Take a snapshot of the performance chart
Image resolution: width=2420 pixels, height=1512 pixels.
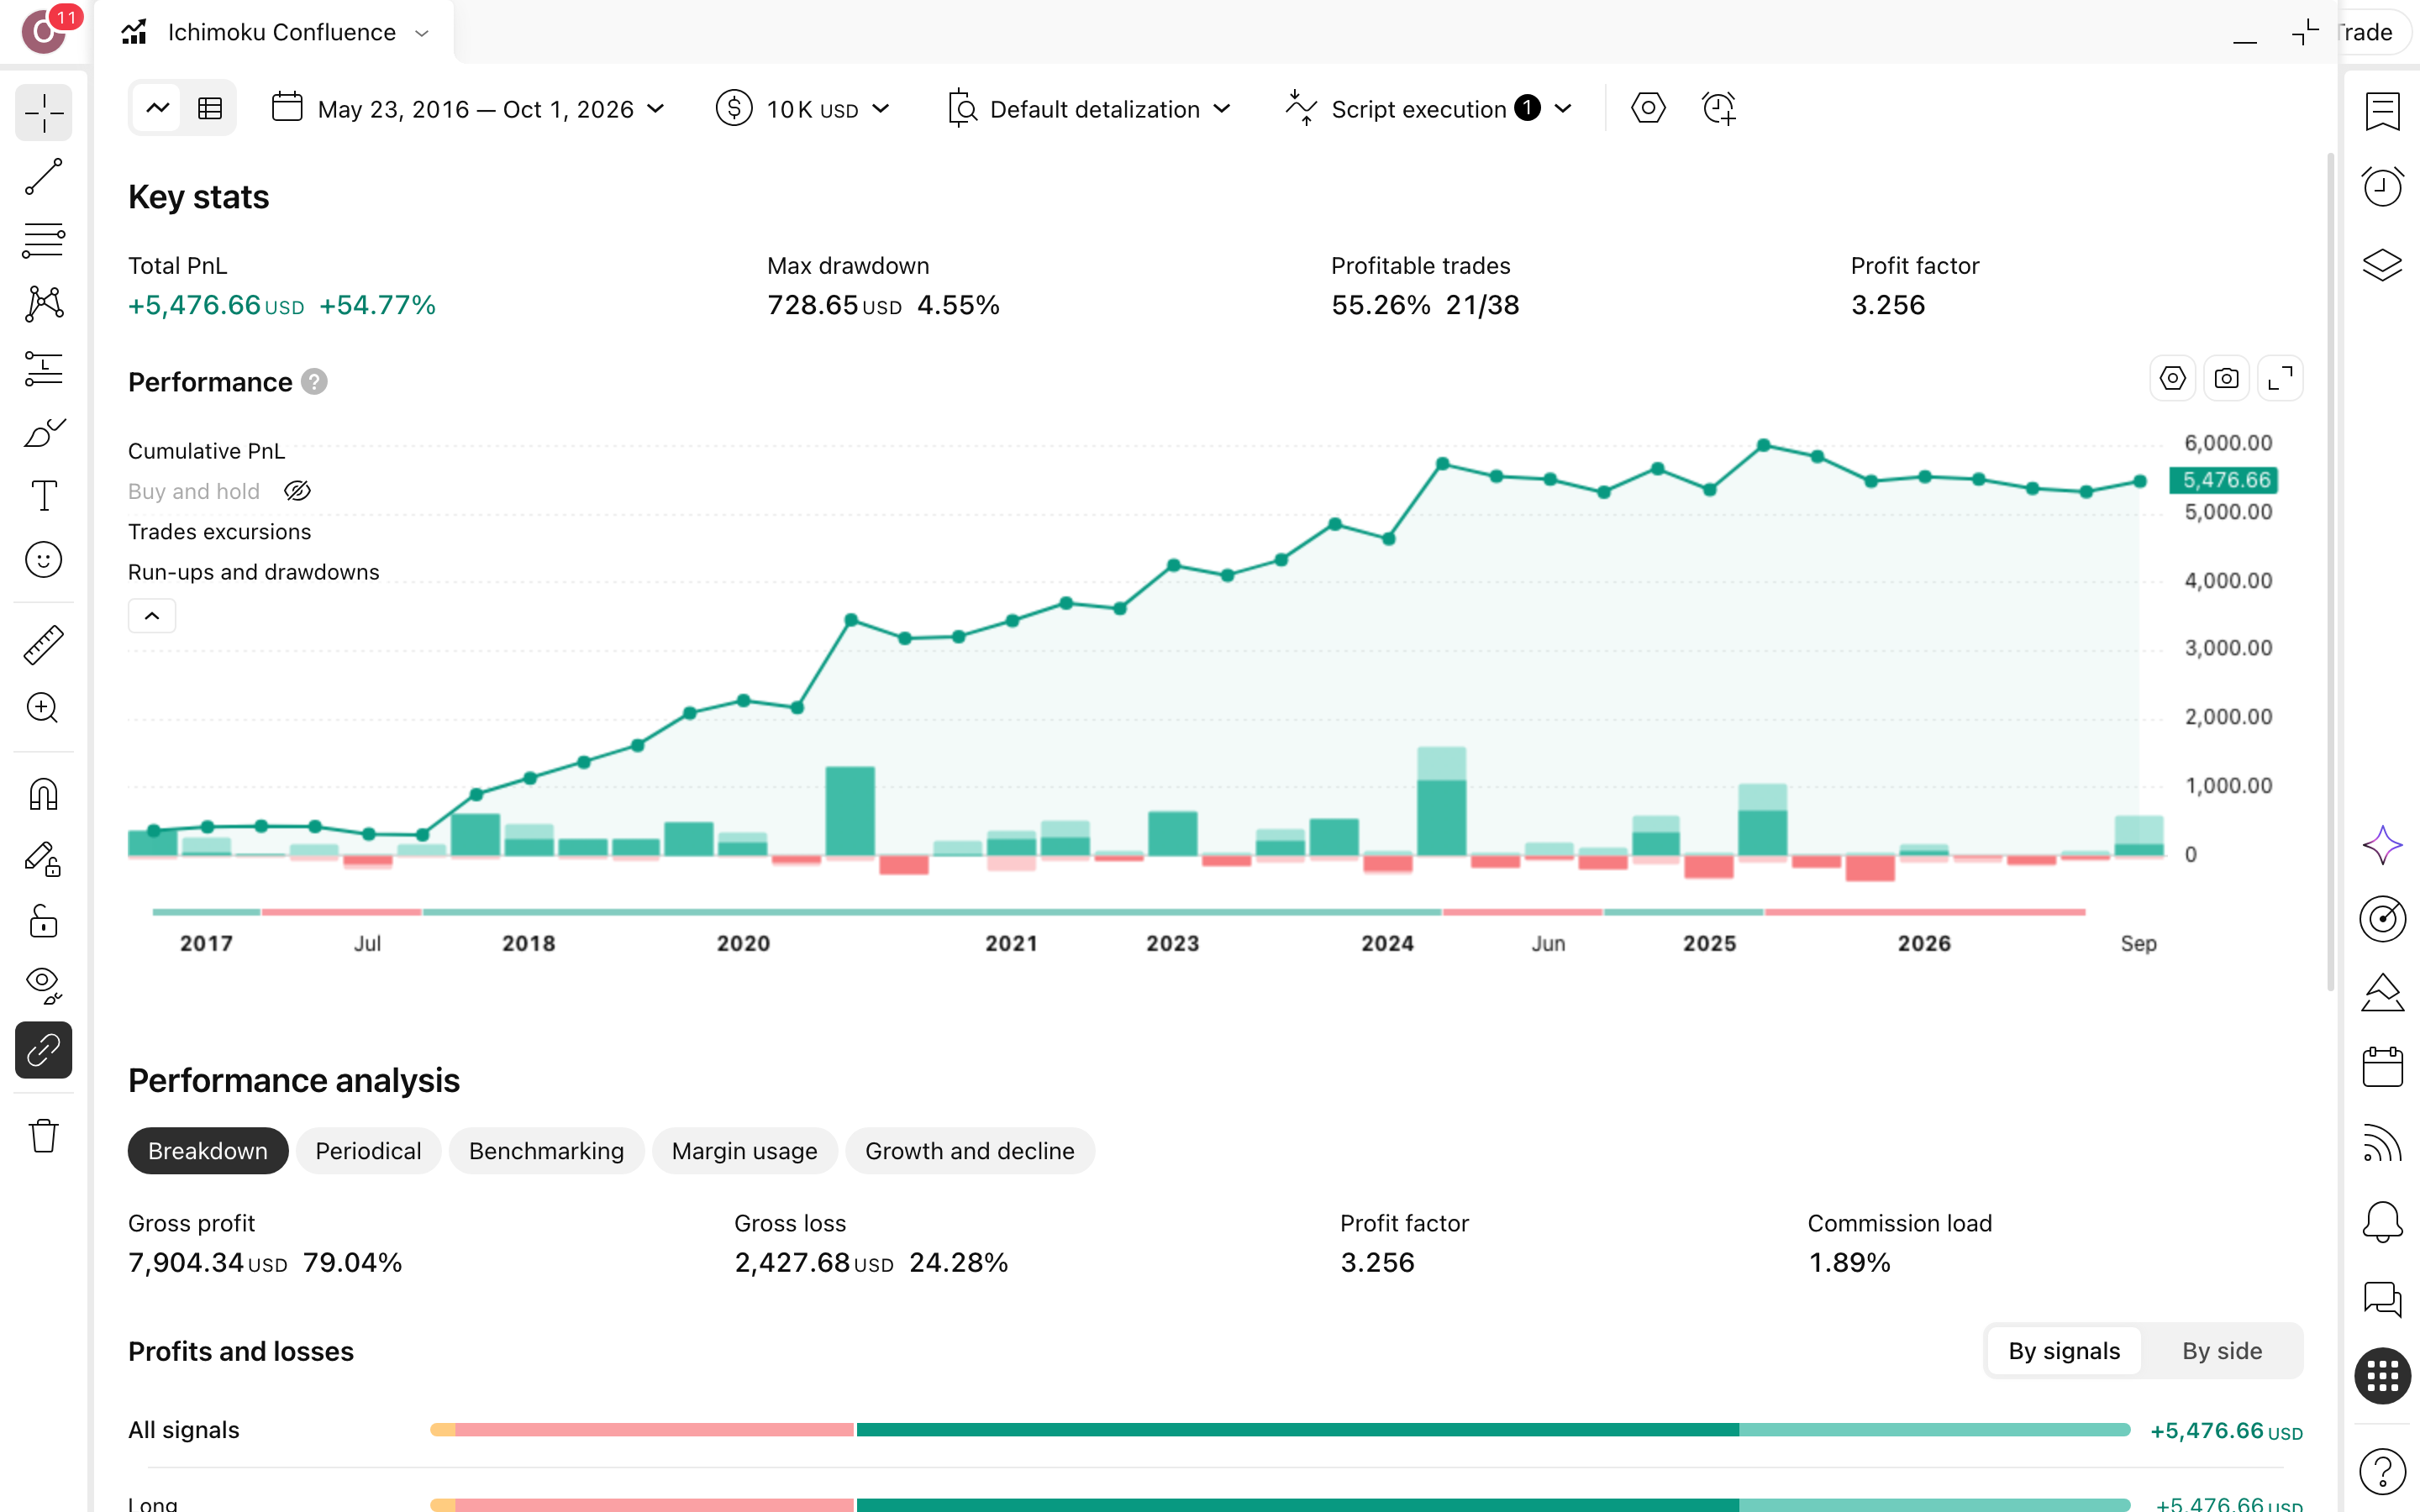pos(2226,378)
